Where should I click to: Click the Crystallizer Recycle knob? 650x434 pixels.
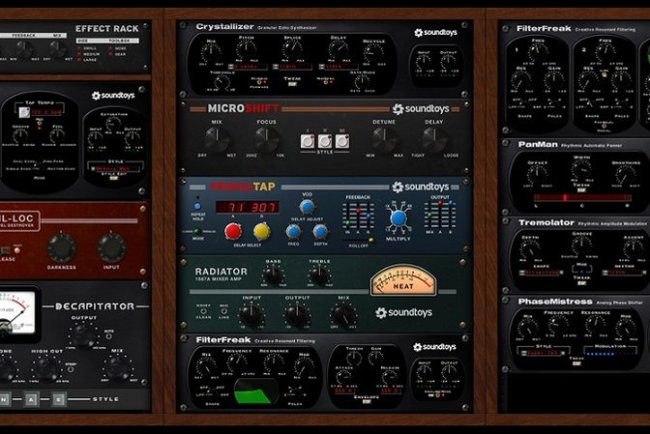point(374,53)
